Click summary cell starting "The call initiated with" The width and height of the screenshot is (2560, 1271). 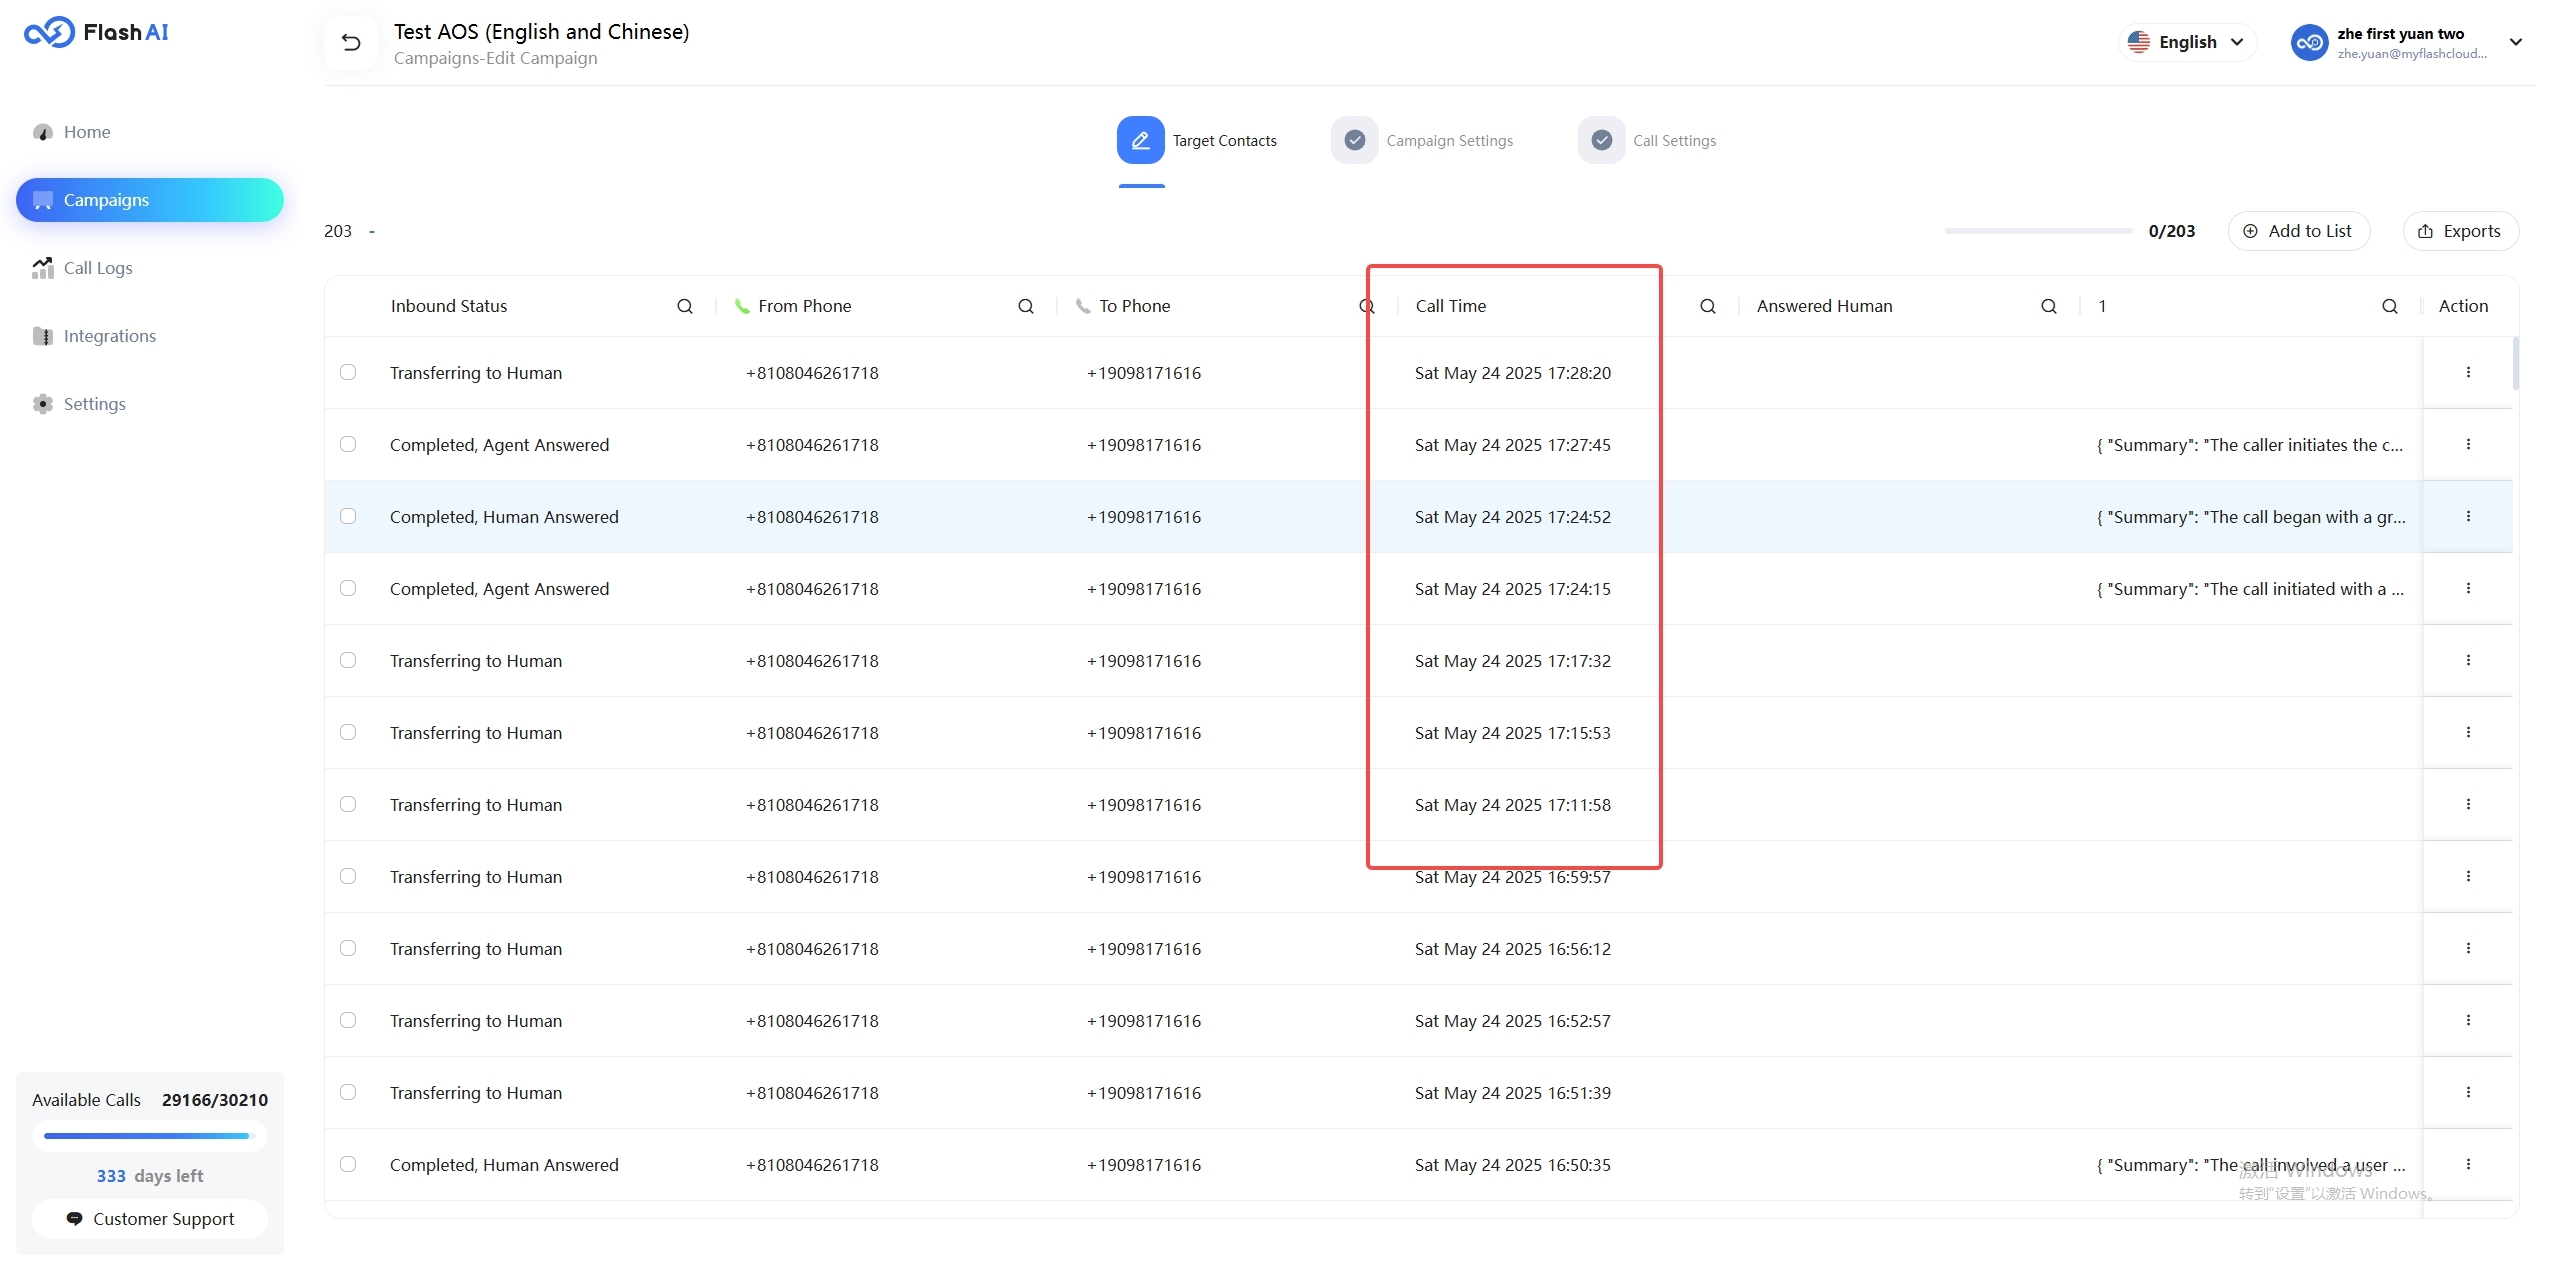2250,589
